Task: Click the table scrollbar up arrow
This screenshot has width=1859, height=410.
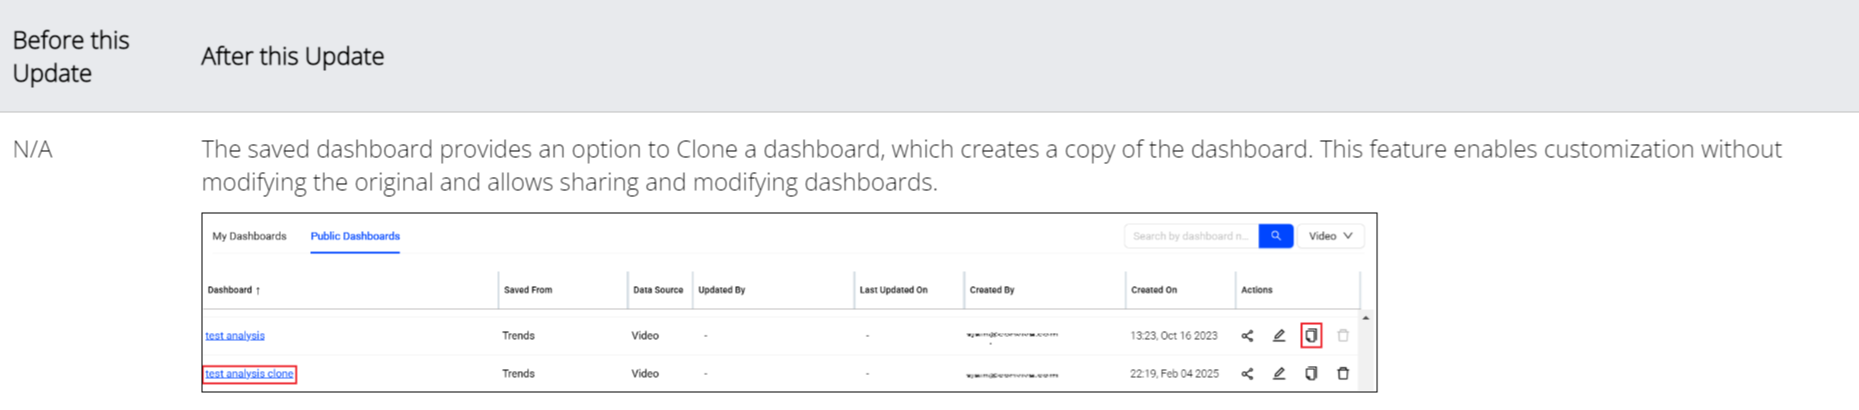Action: [1366, 318]
